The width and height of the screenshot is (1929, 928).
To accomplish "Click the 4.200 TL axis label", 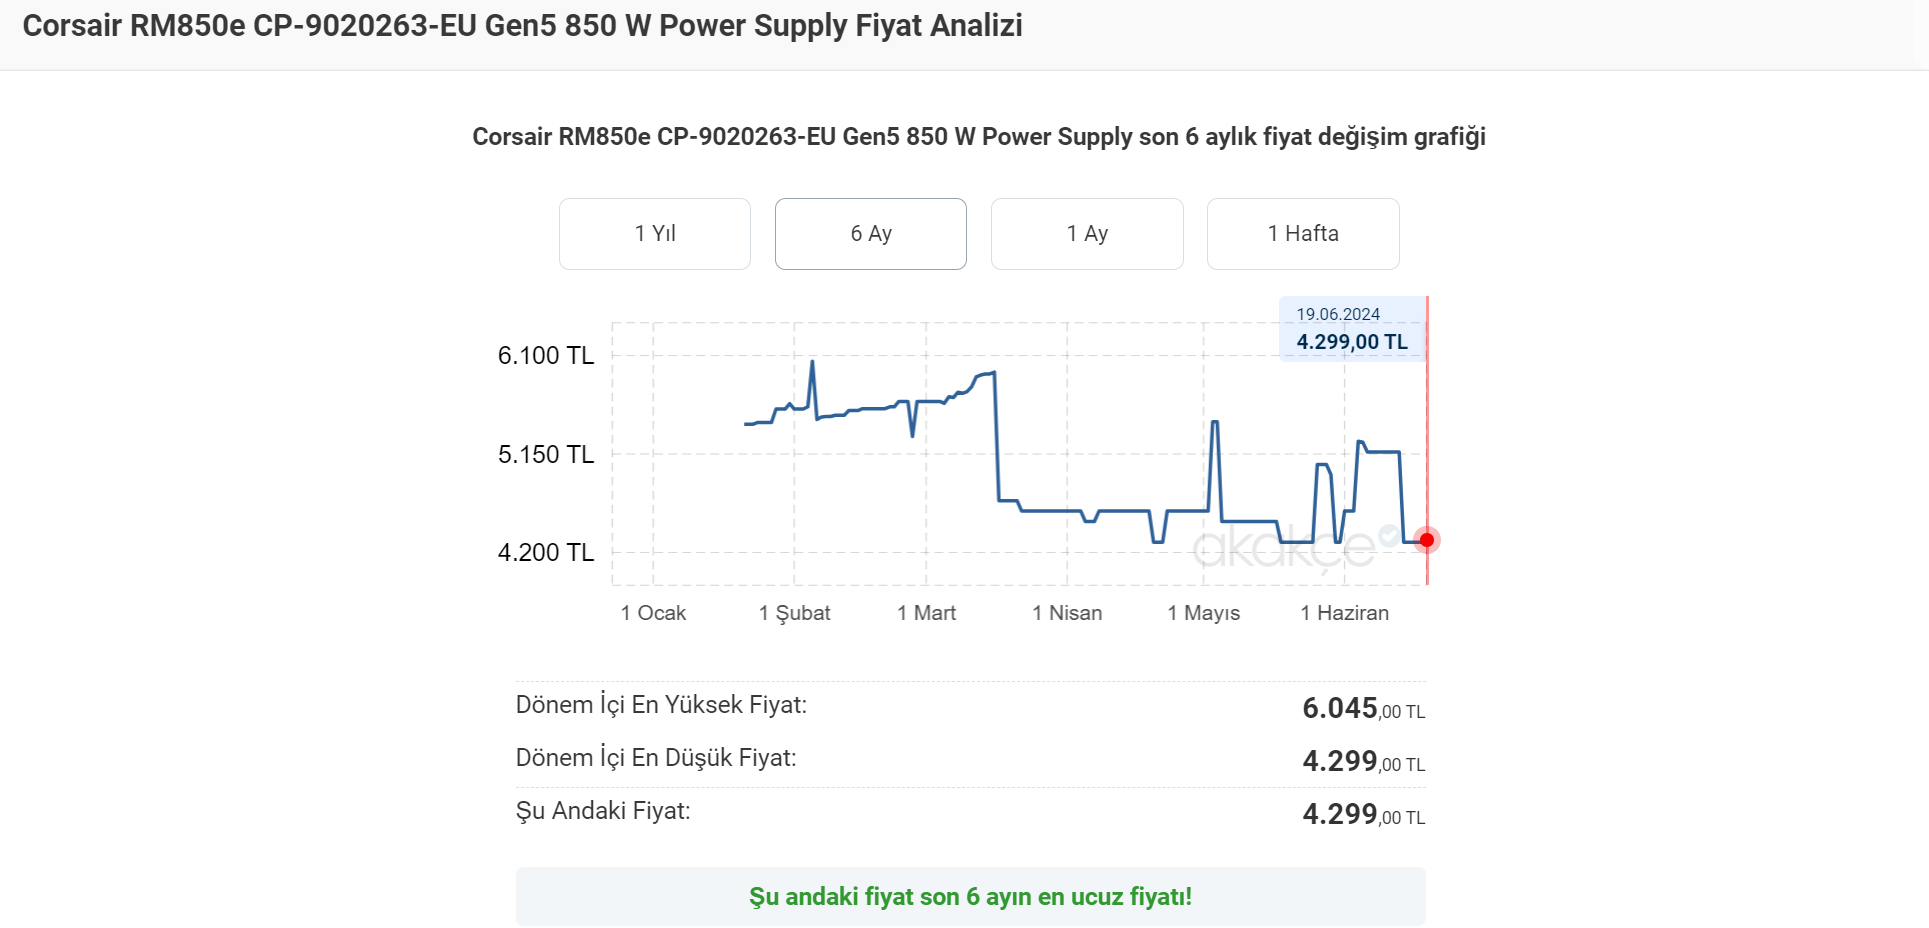I will click(545, 553).
